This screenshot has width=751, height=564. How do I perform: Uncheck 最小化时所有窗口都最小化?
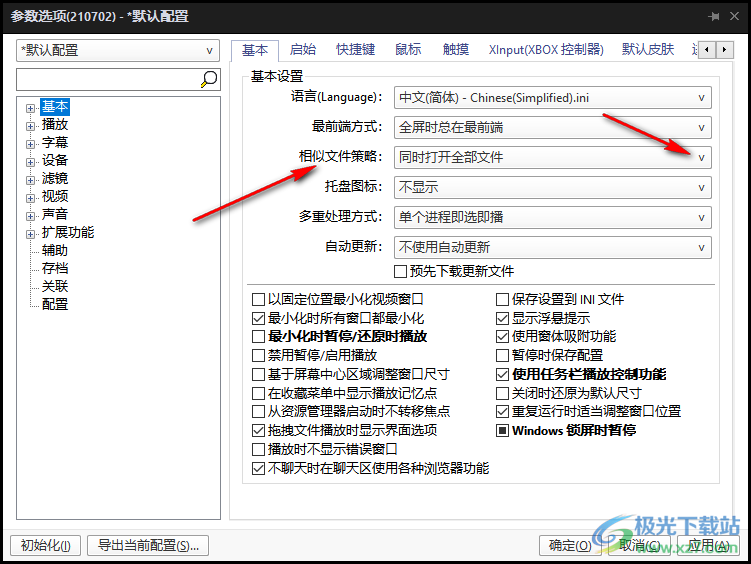pyautogui.click(x=258, y=318)
